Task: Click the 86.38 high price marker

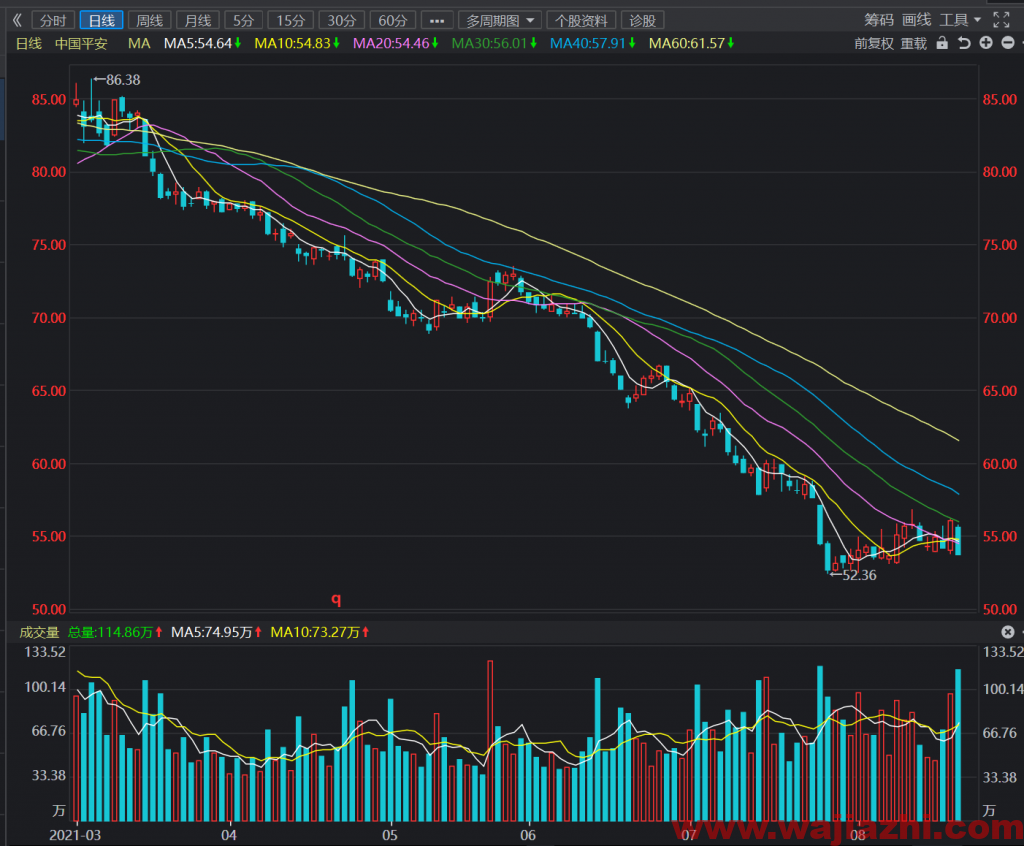Action: coord(123,80)
